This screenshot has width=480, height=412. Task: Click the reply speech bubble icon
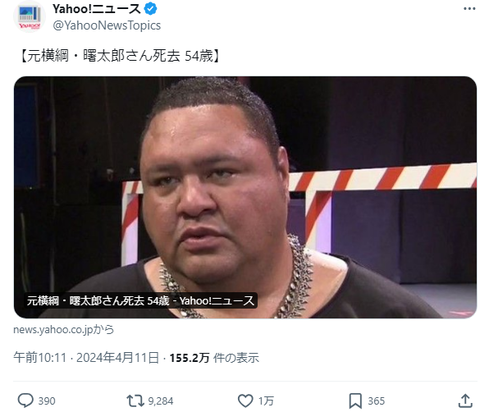25,401
